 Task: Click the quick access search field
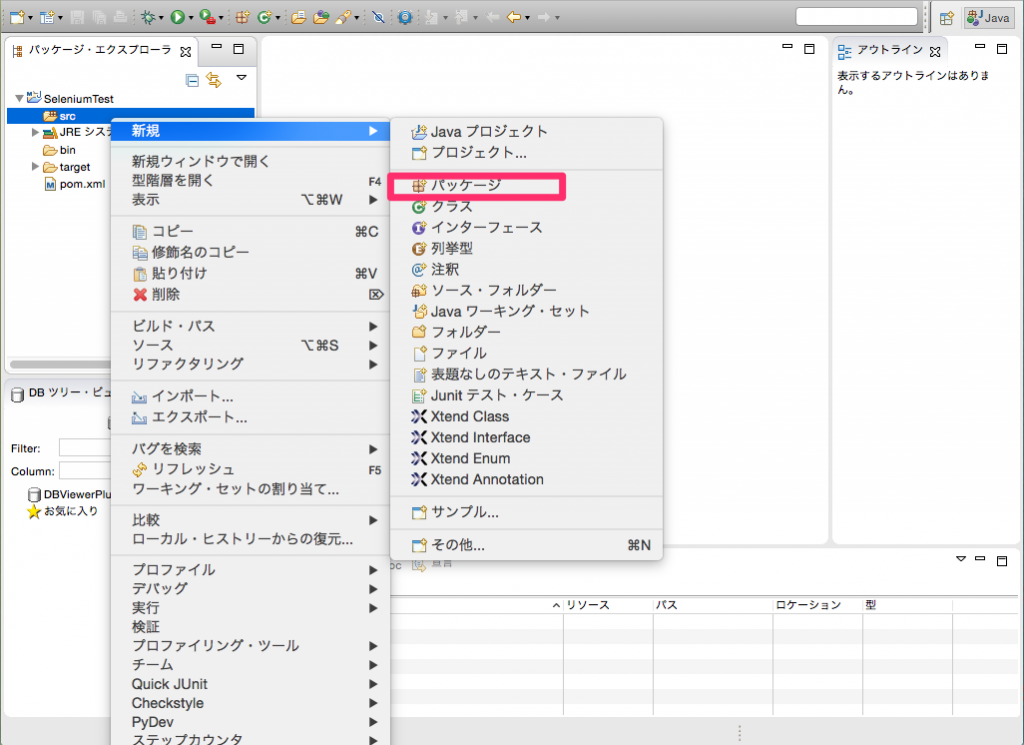pyautogui.click(x=856, y=17)
